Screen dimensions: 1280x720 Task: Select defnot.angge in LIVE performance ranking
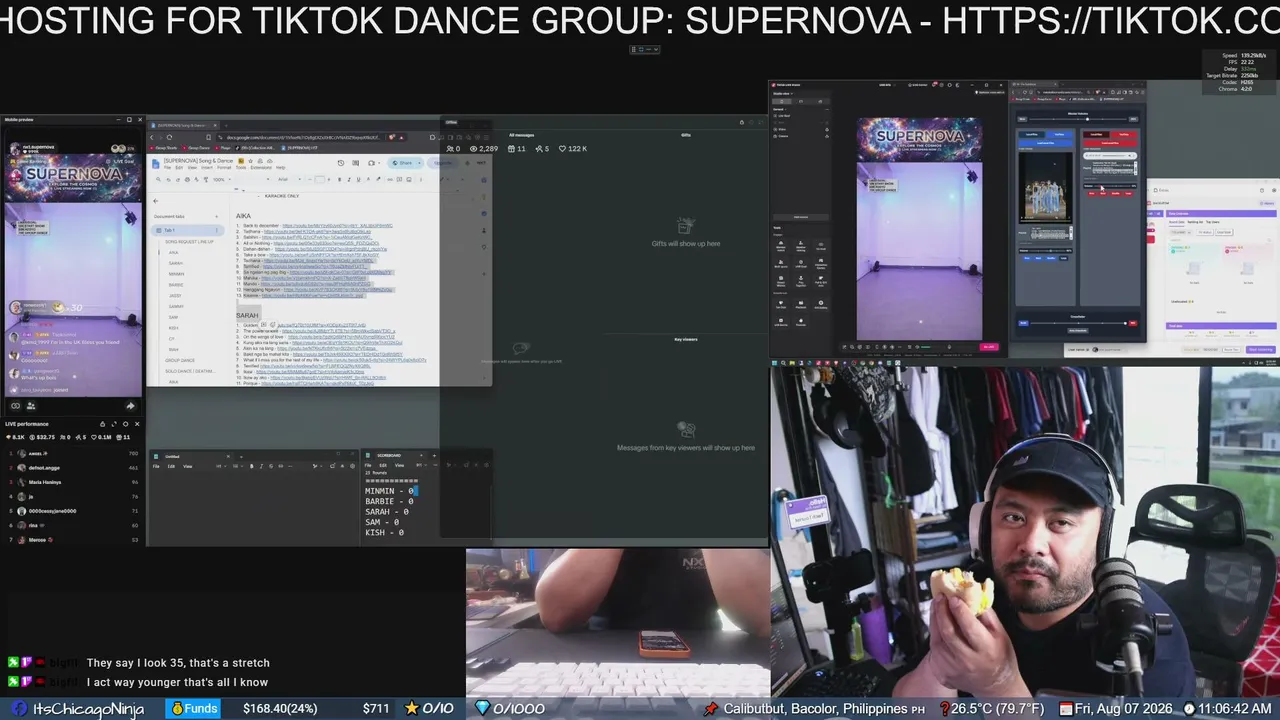[75, 468]
